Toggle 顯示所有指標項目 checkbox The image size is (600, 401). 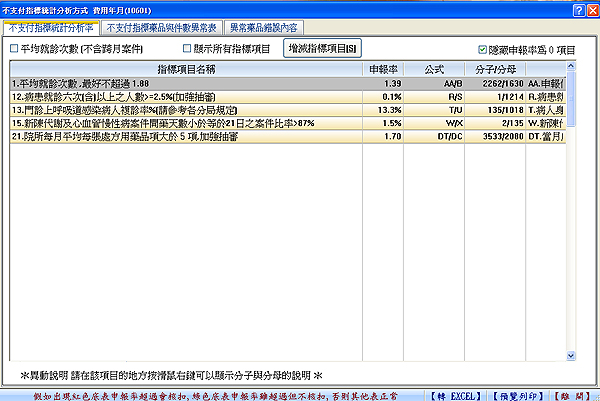tap(187, 48)
